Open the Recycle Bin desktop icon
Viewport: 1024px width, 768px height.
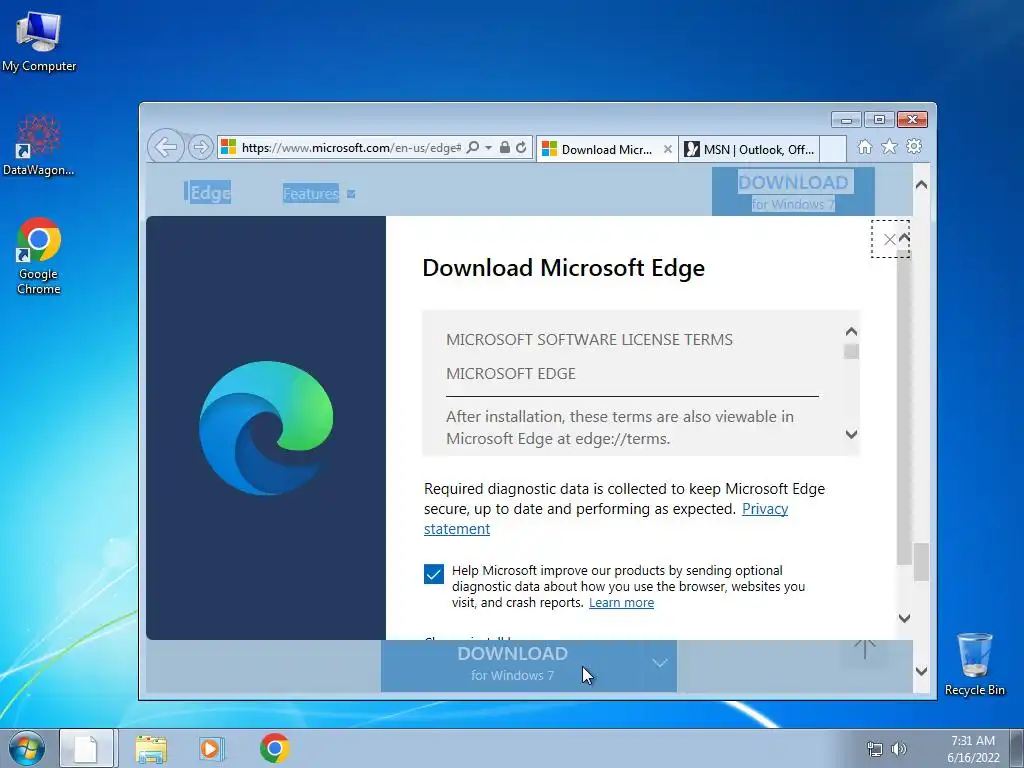click(974, 664)
